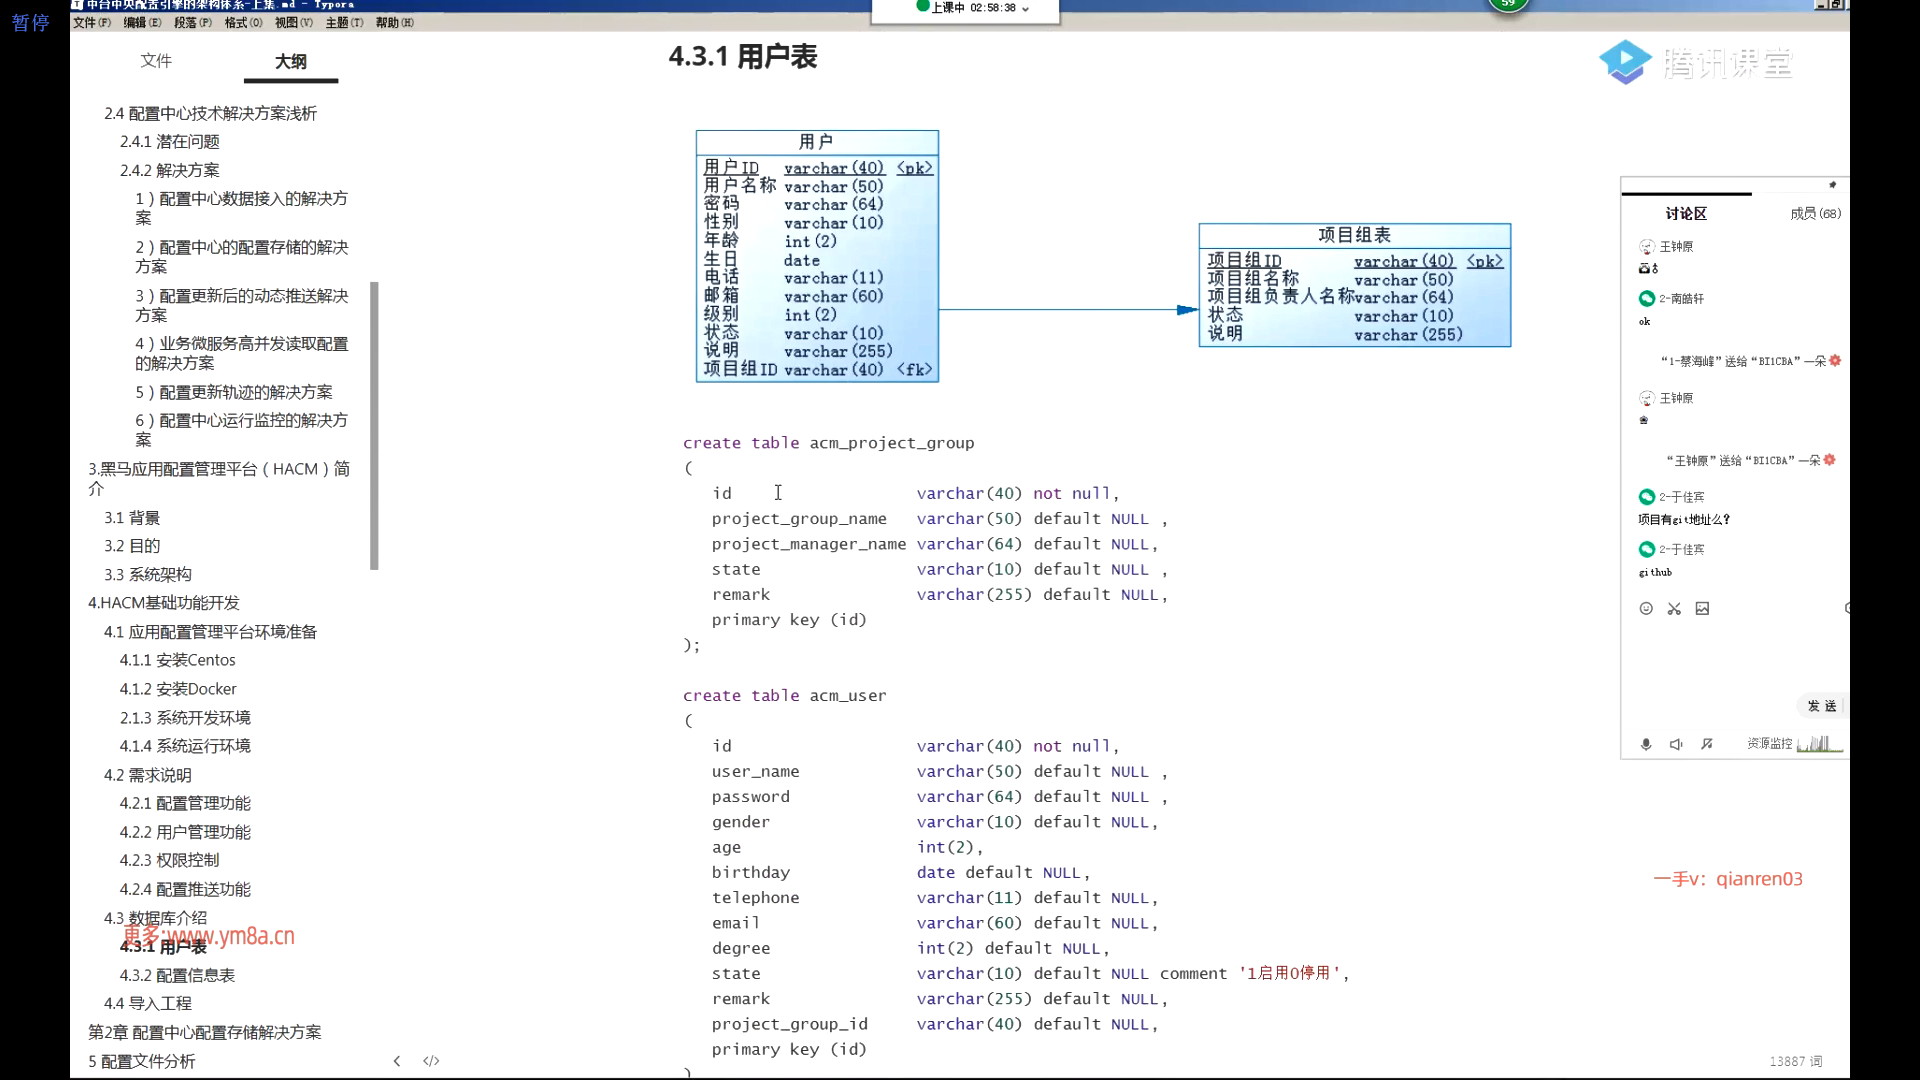This screenshot has width=1920, height=1080.
Task: Click the insert image icon in chat
Action: pyautogui.click(x=1702, y=608)
